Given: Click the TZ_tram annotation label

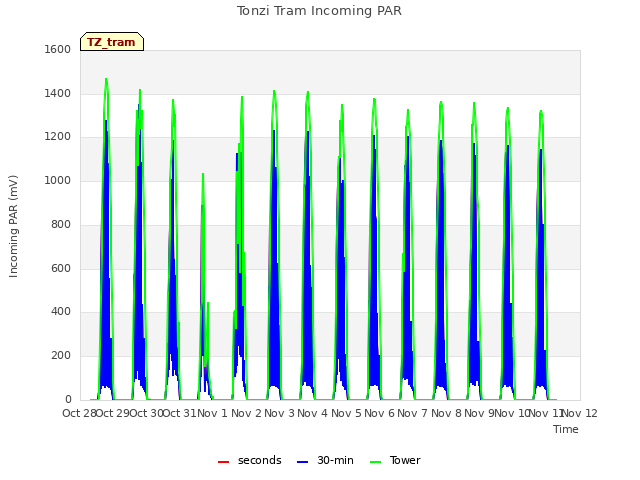Looking at the screenshot, I should point(111,42).
